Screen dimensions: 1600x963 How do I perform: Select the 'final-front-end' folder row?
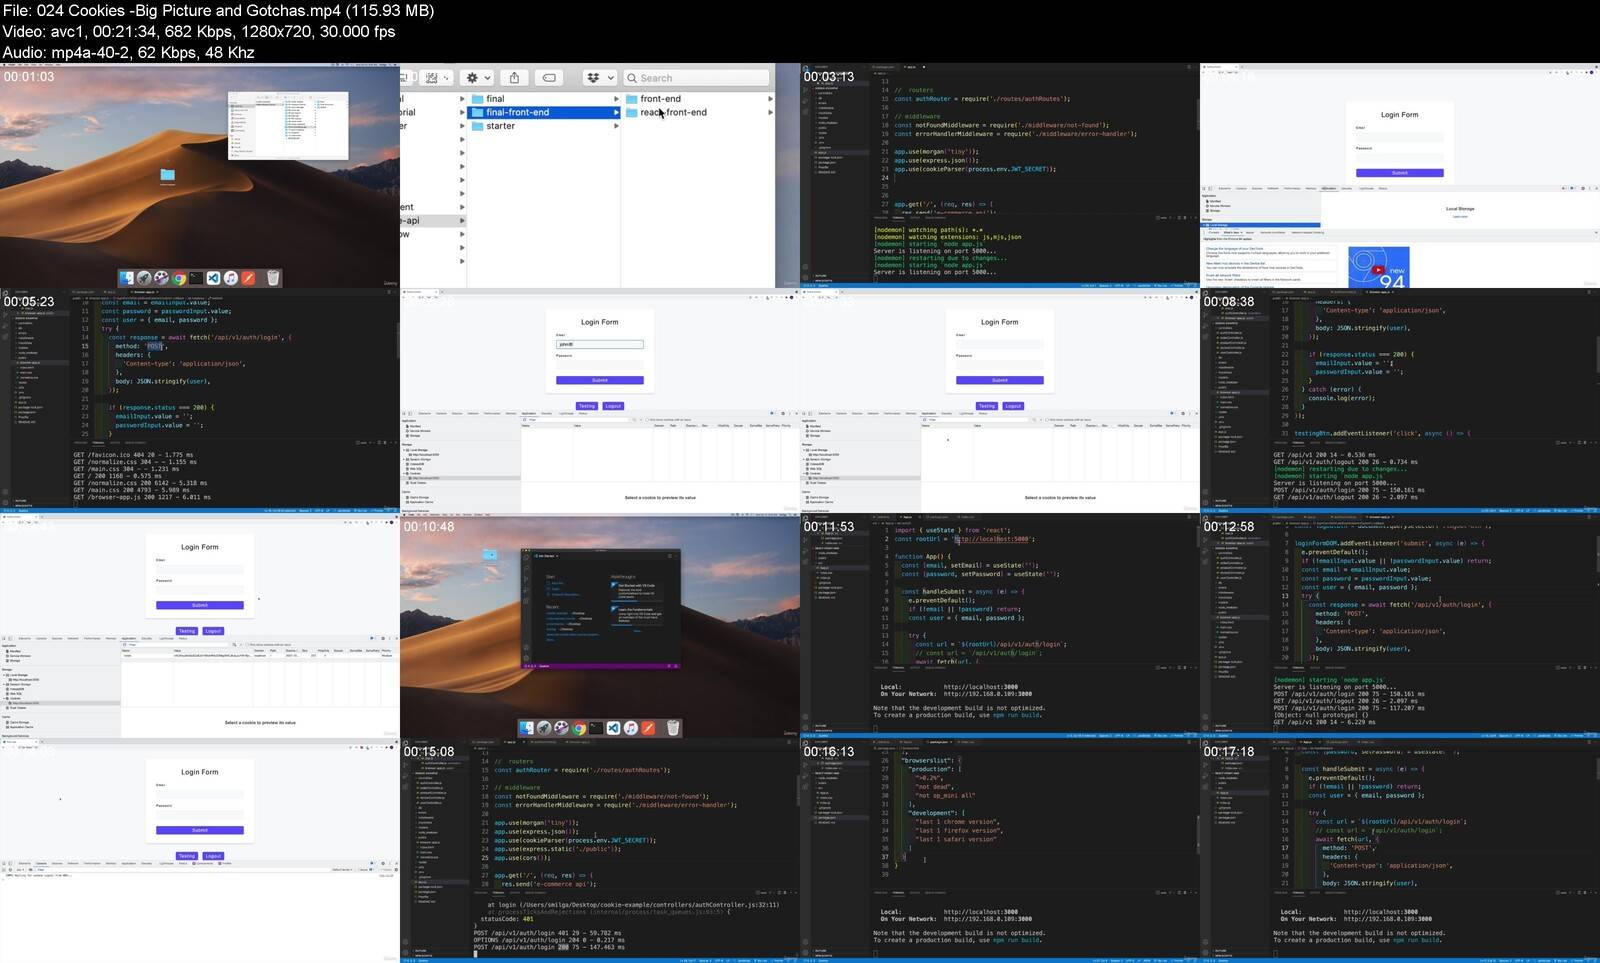pos(544,112)
